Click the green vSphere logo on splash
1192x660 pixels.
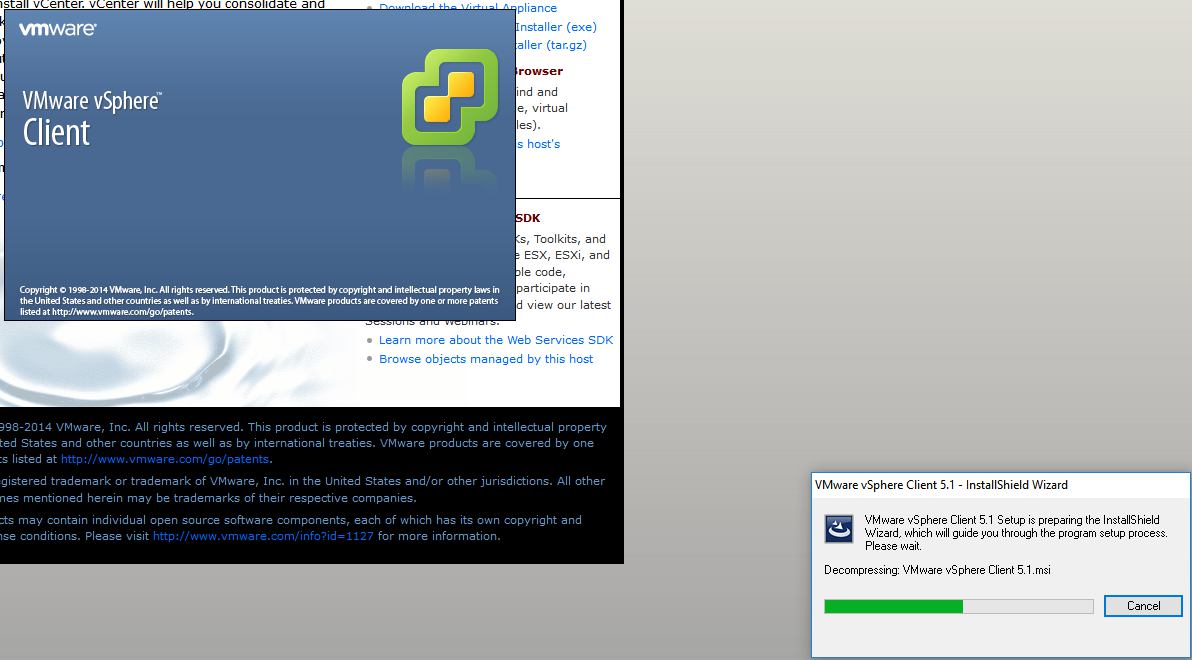point(450,97)
